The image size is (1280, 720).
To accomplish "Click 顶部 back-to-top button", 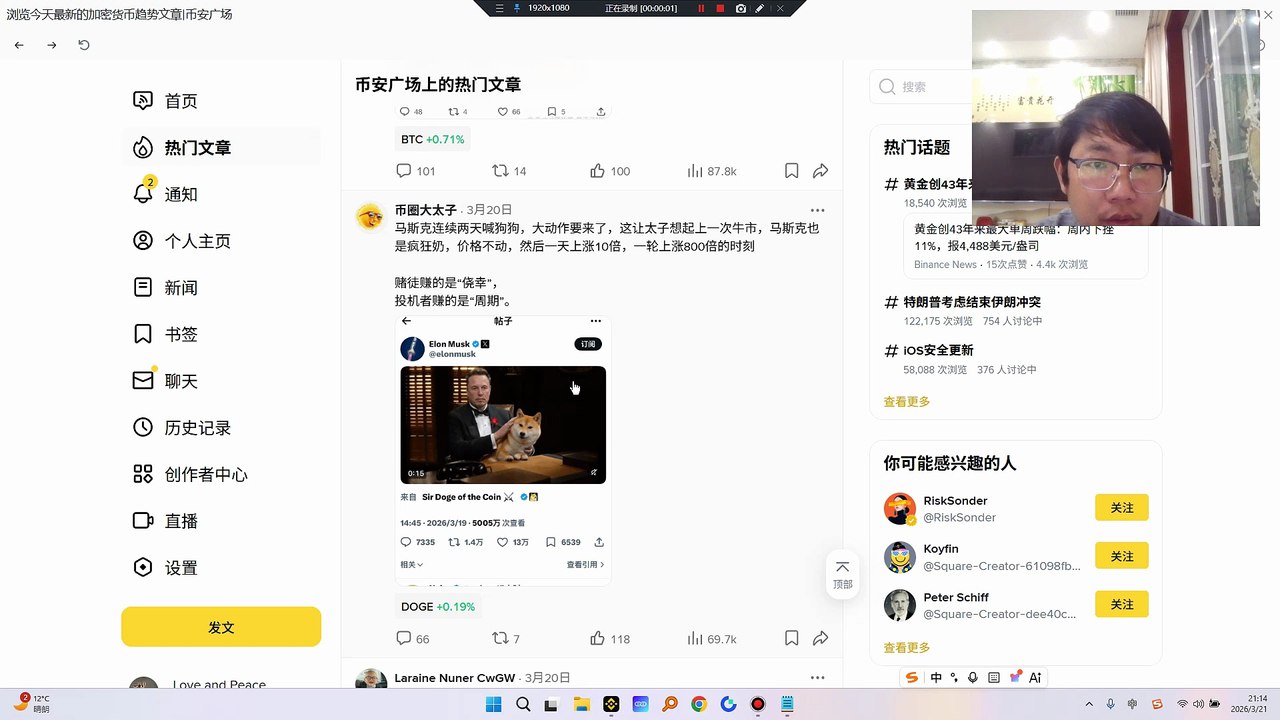I will tap(842, 575).
